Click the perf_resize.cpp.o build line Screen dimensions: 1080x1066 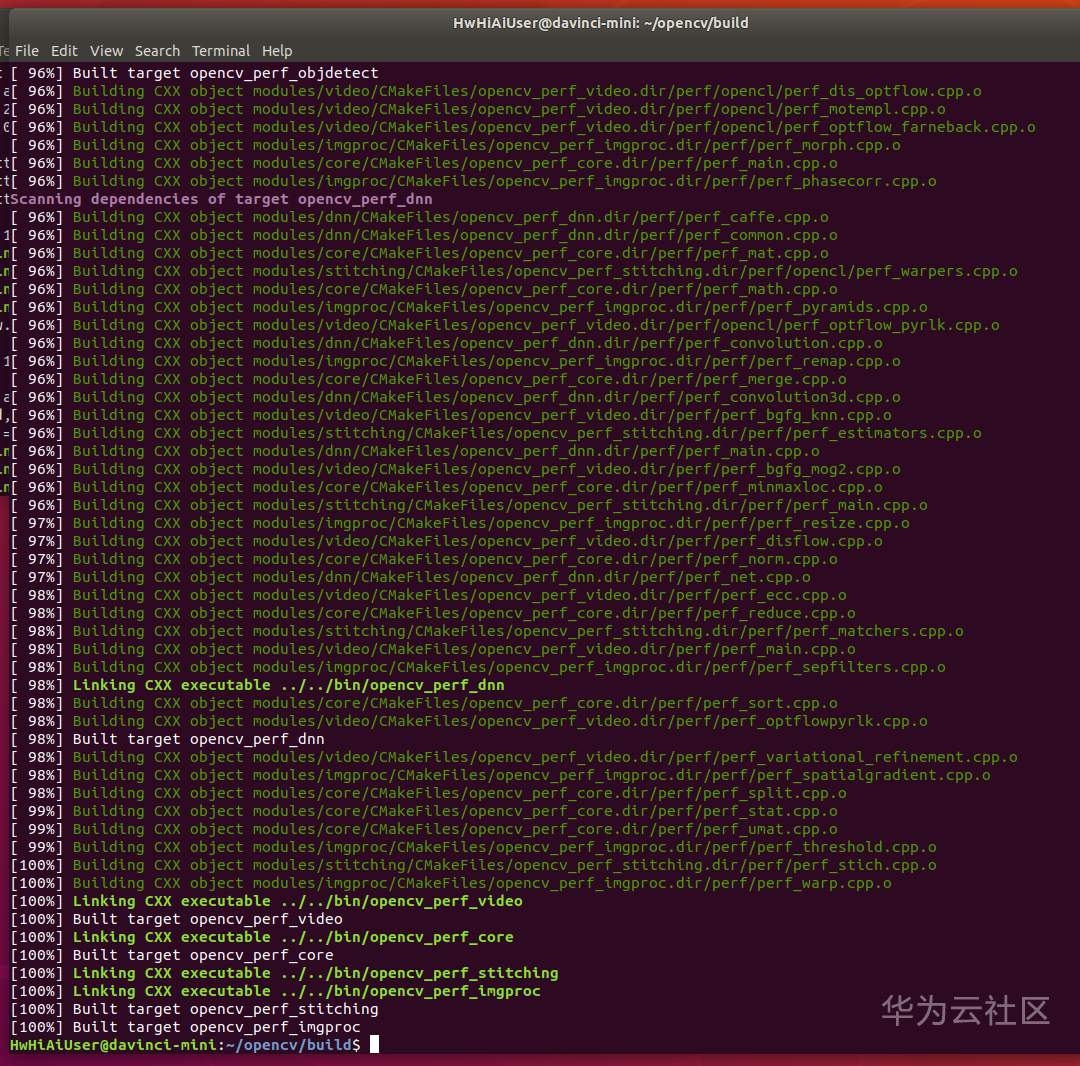pos(460,523)
